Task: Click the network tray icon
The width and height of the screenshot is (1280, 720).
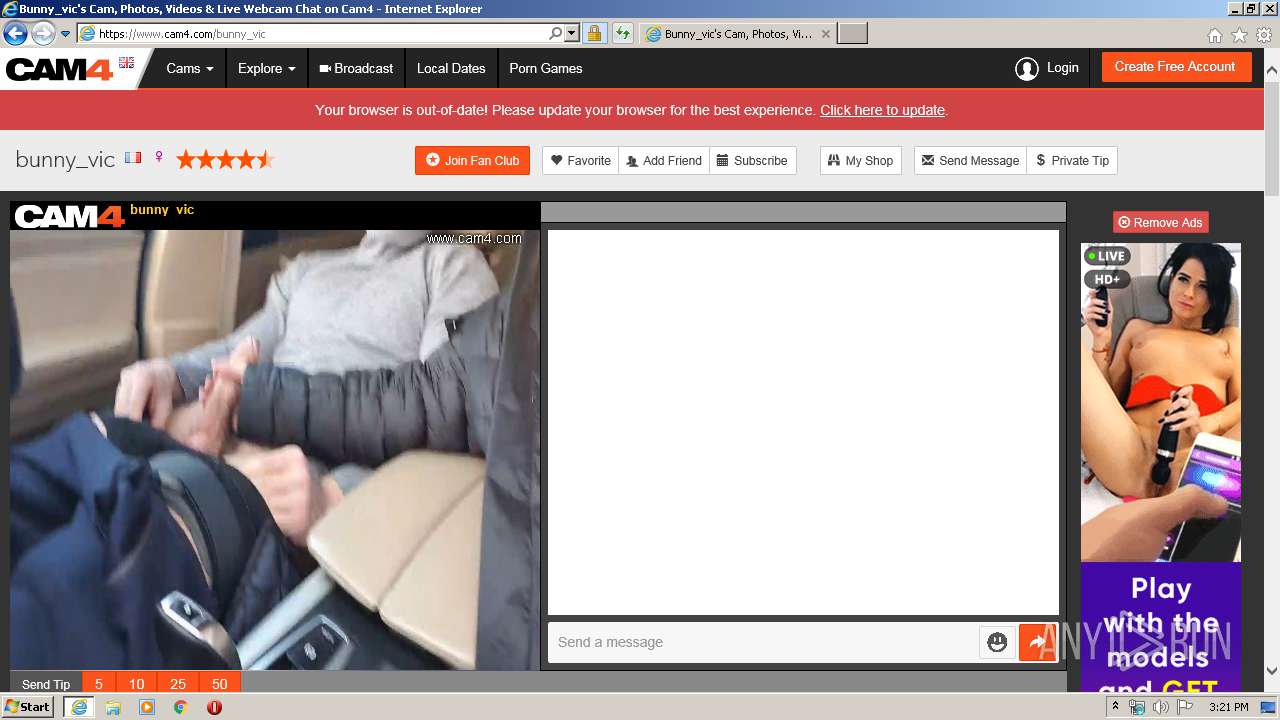Action: (1137, 707)
